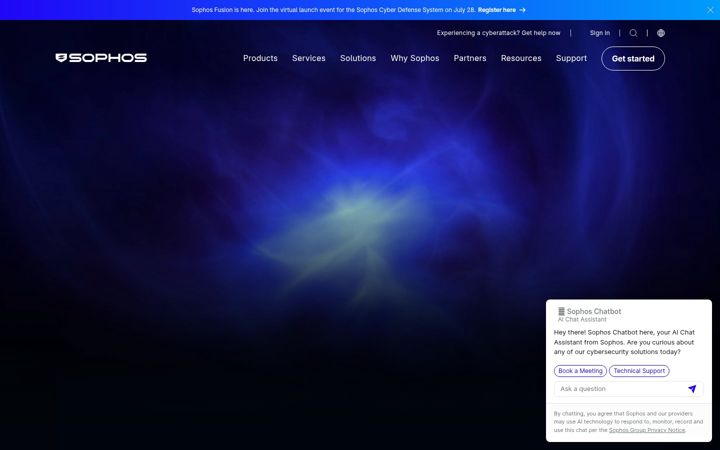Image resolution: width=720 pixels, height=450 pixels.
Task: Open the Products menu
Action: tap(260, 58)
